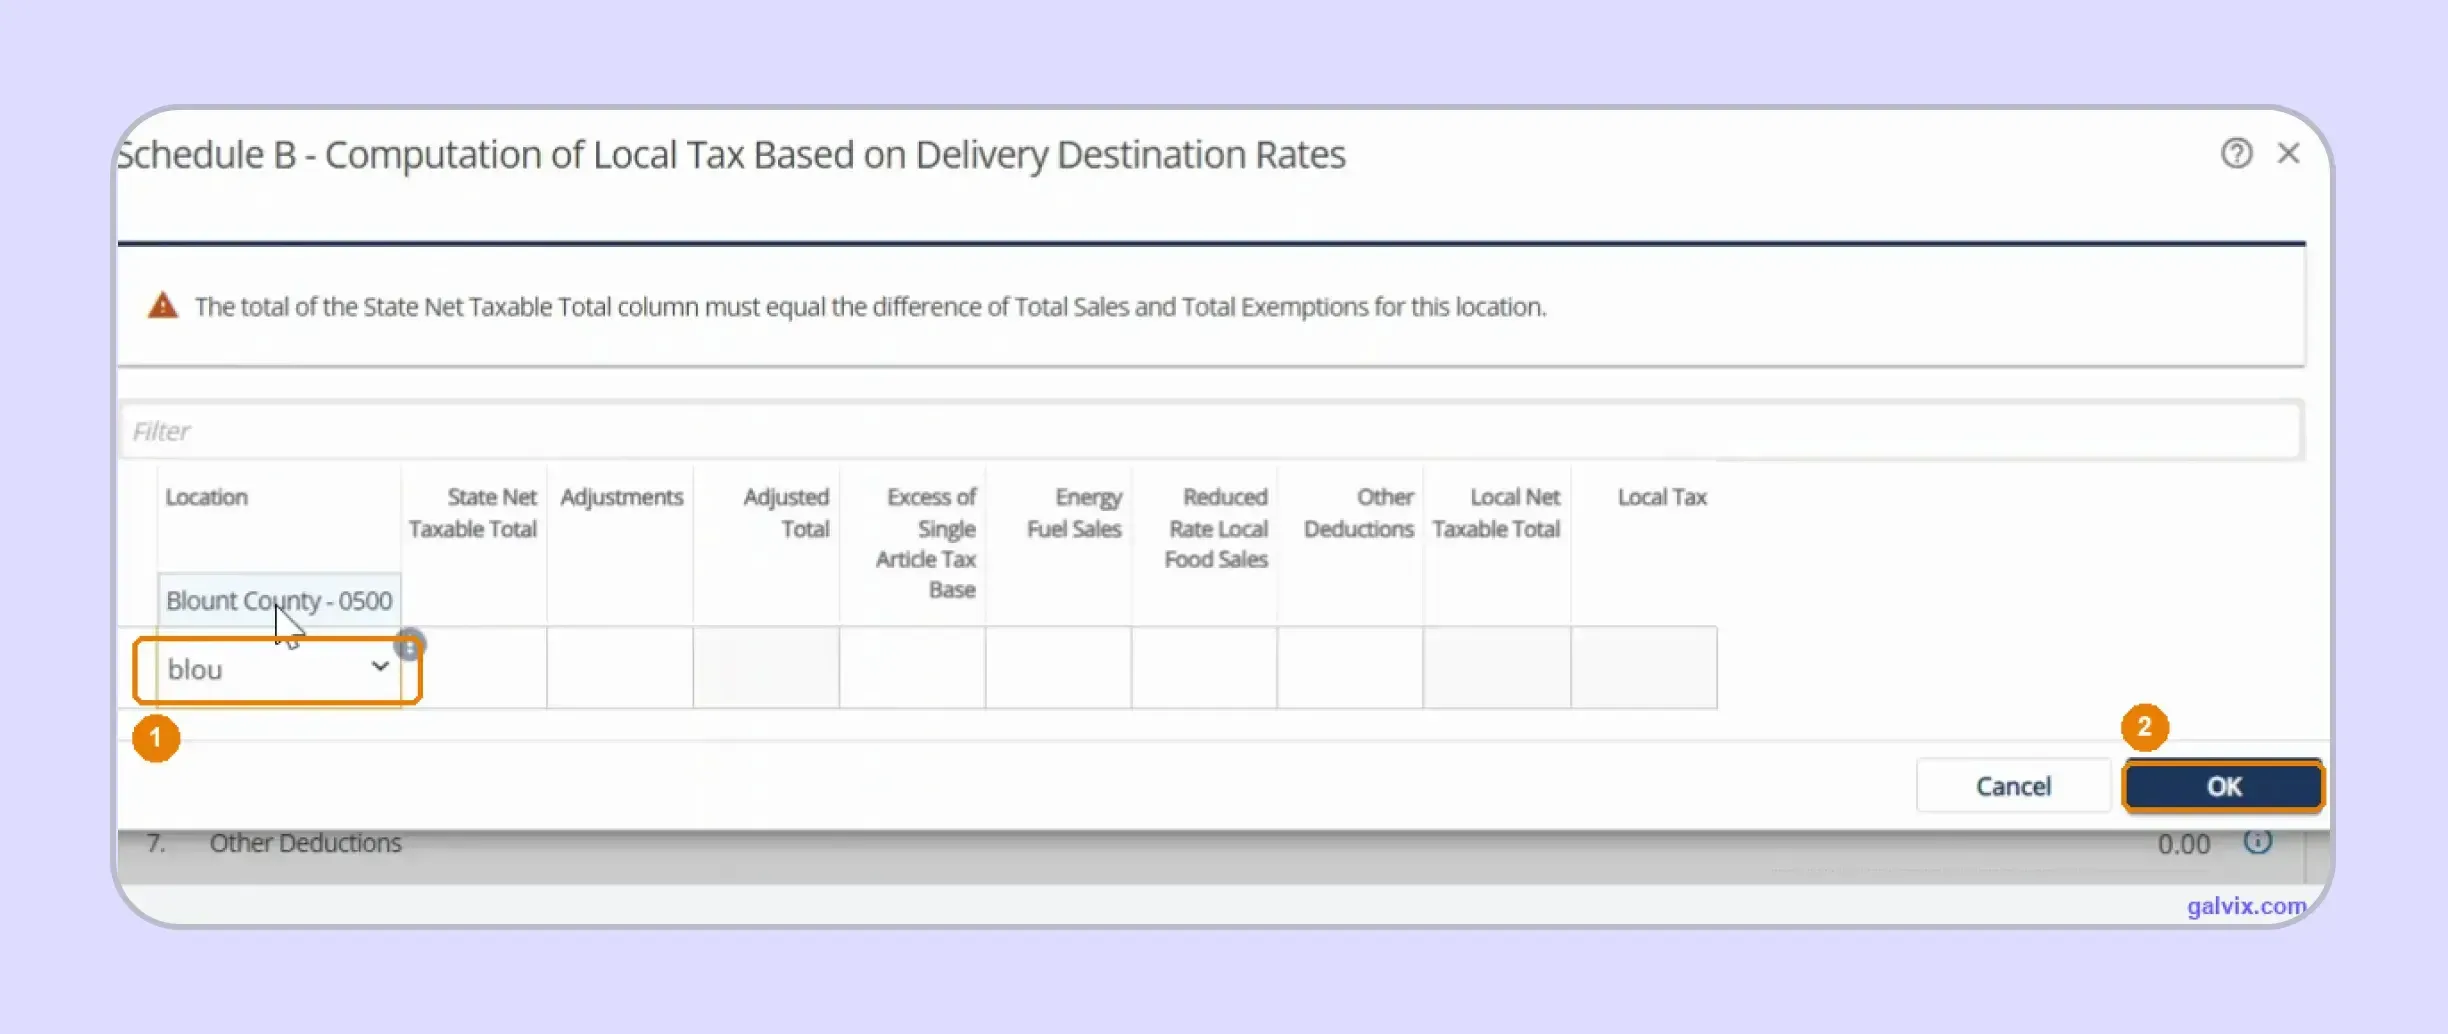Click the Location column header

(207, 497)
